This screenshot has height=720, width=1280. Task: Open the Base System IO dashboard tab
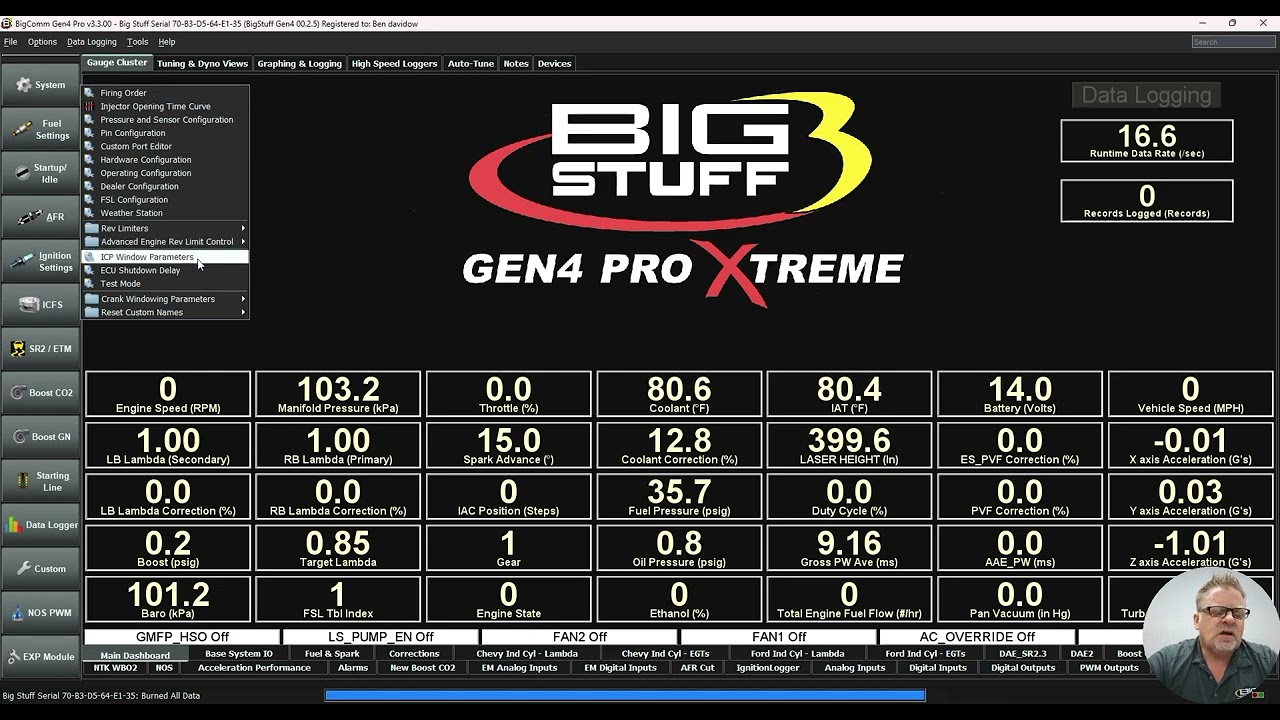[239, 654]
